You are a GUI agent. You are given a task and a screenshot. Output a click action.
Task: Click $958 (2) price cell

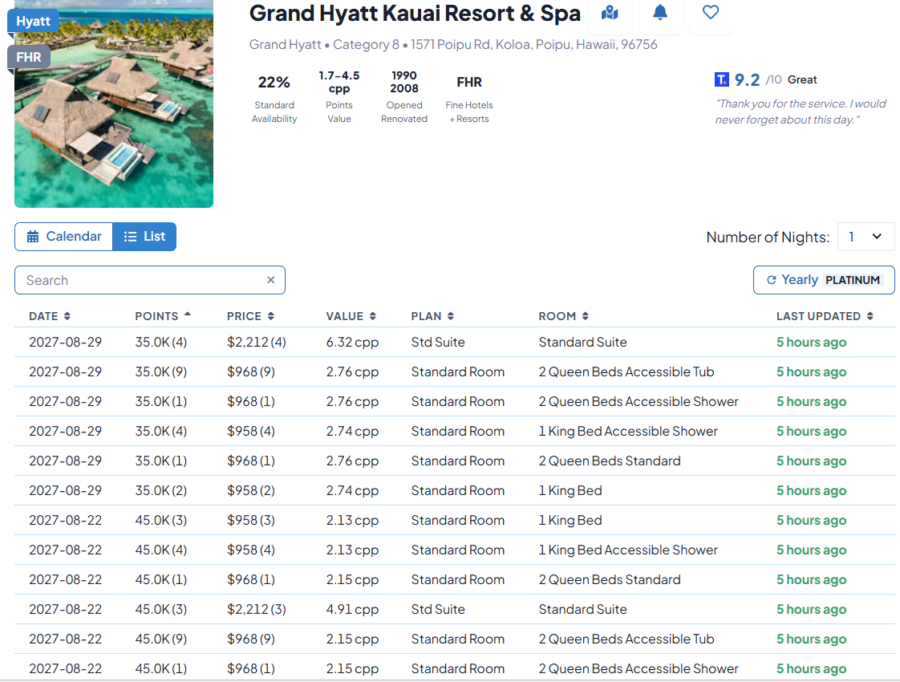[251, 491]
